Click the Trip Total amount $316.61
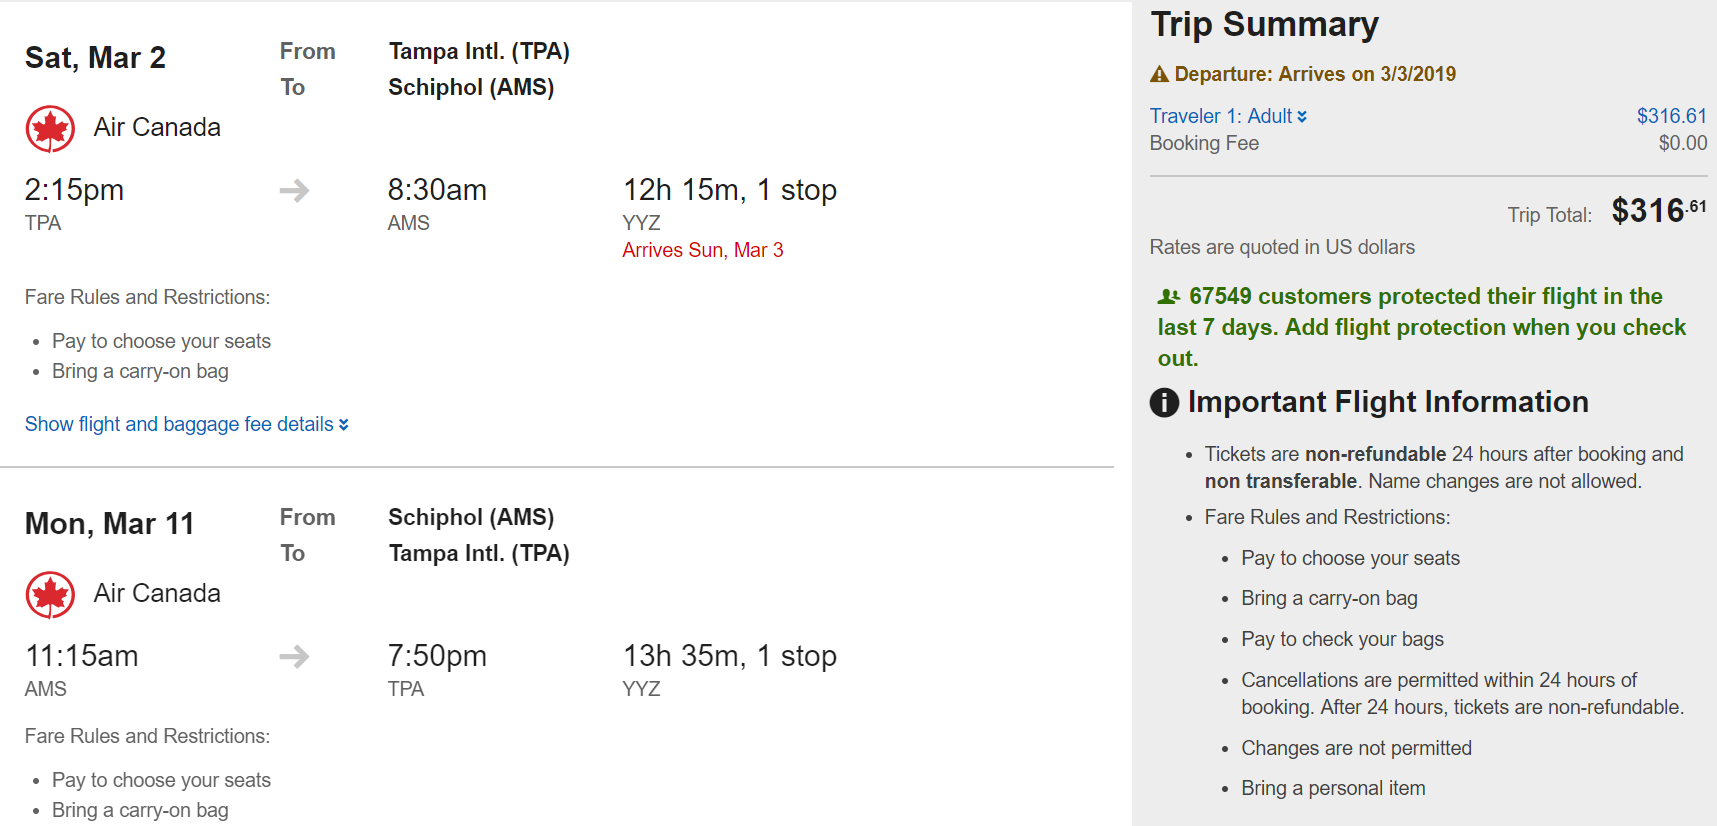This screenshot has width=1717, height=826. (x=1658, y=211)
